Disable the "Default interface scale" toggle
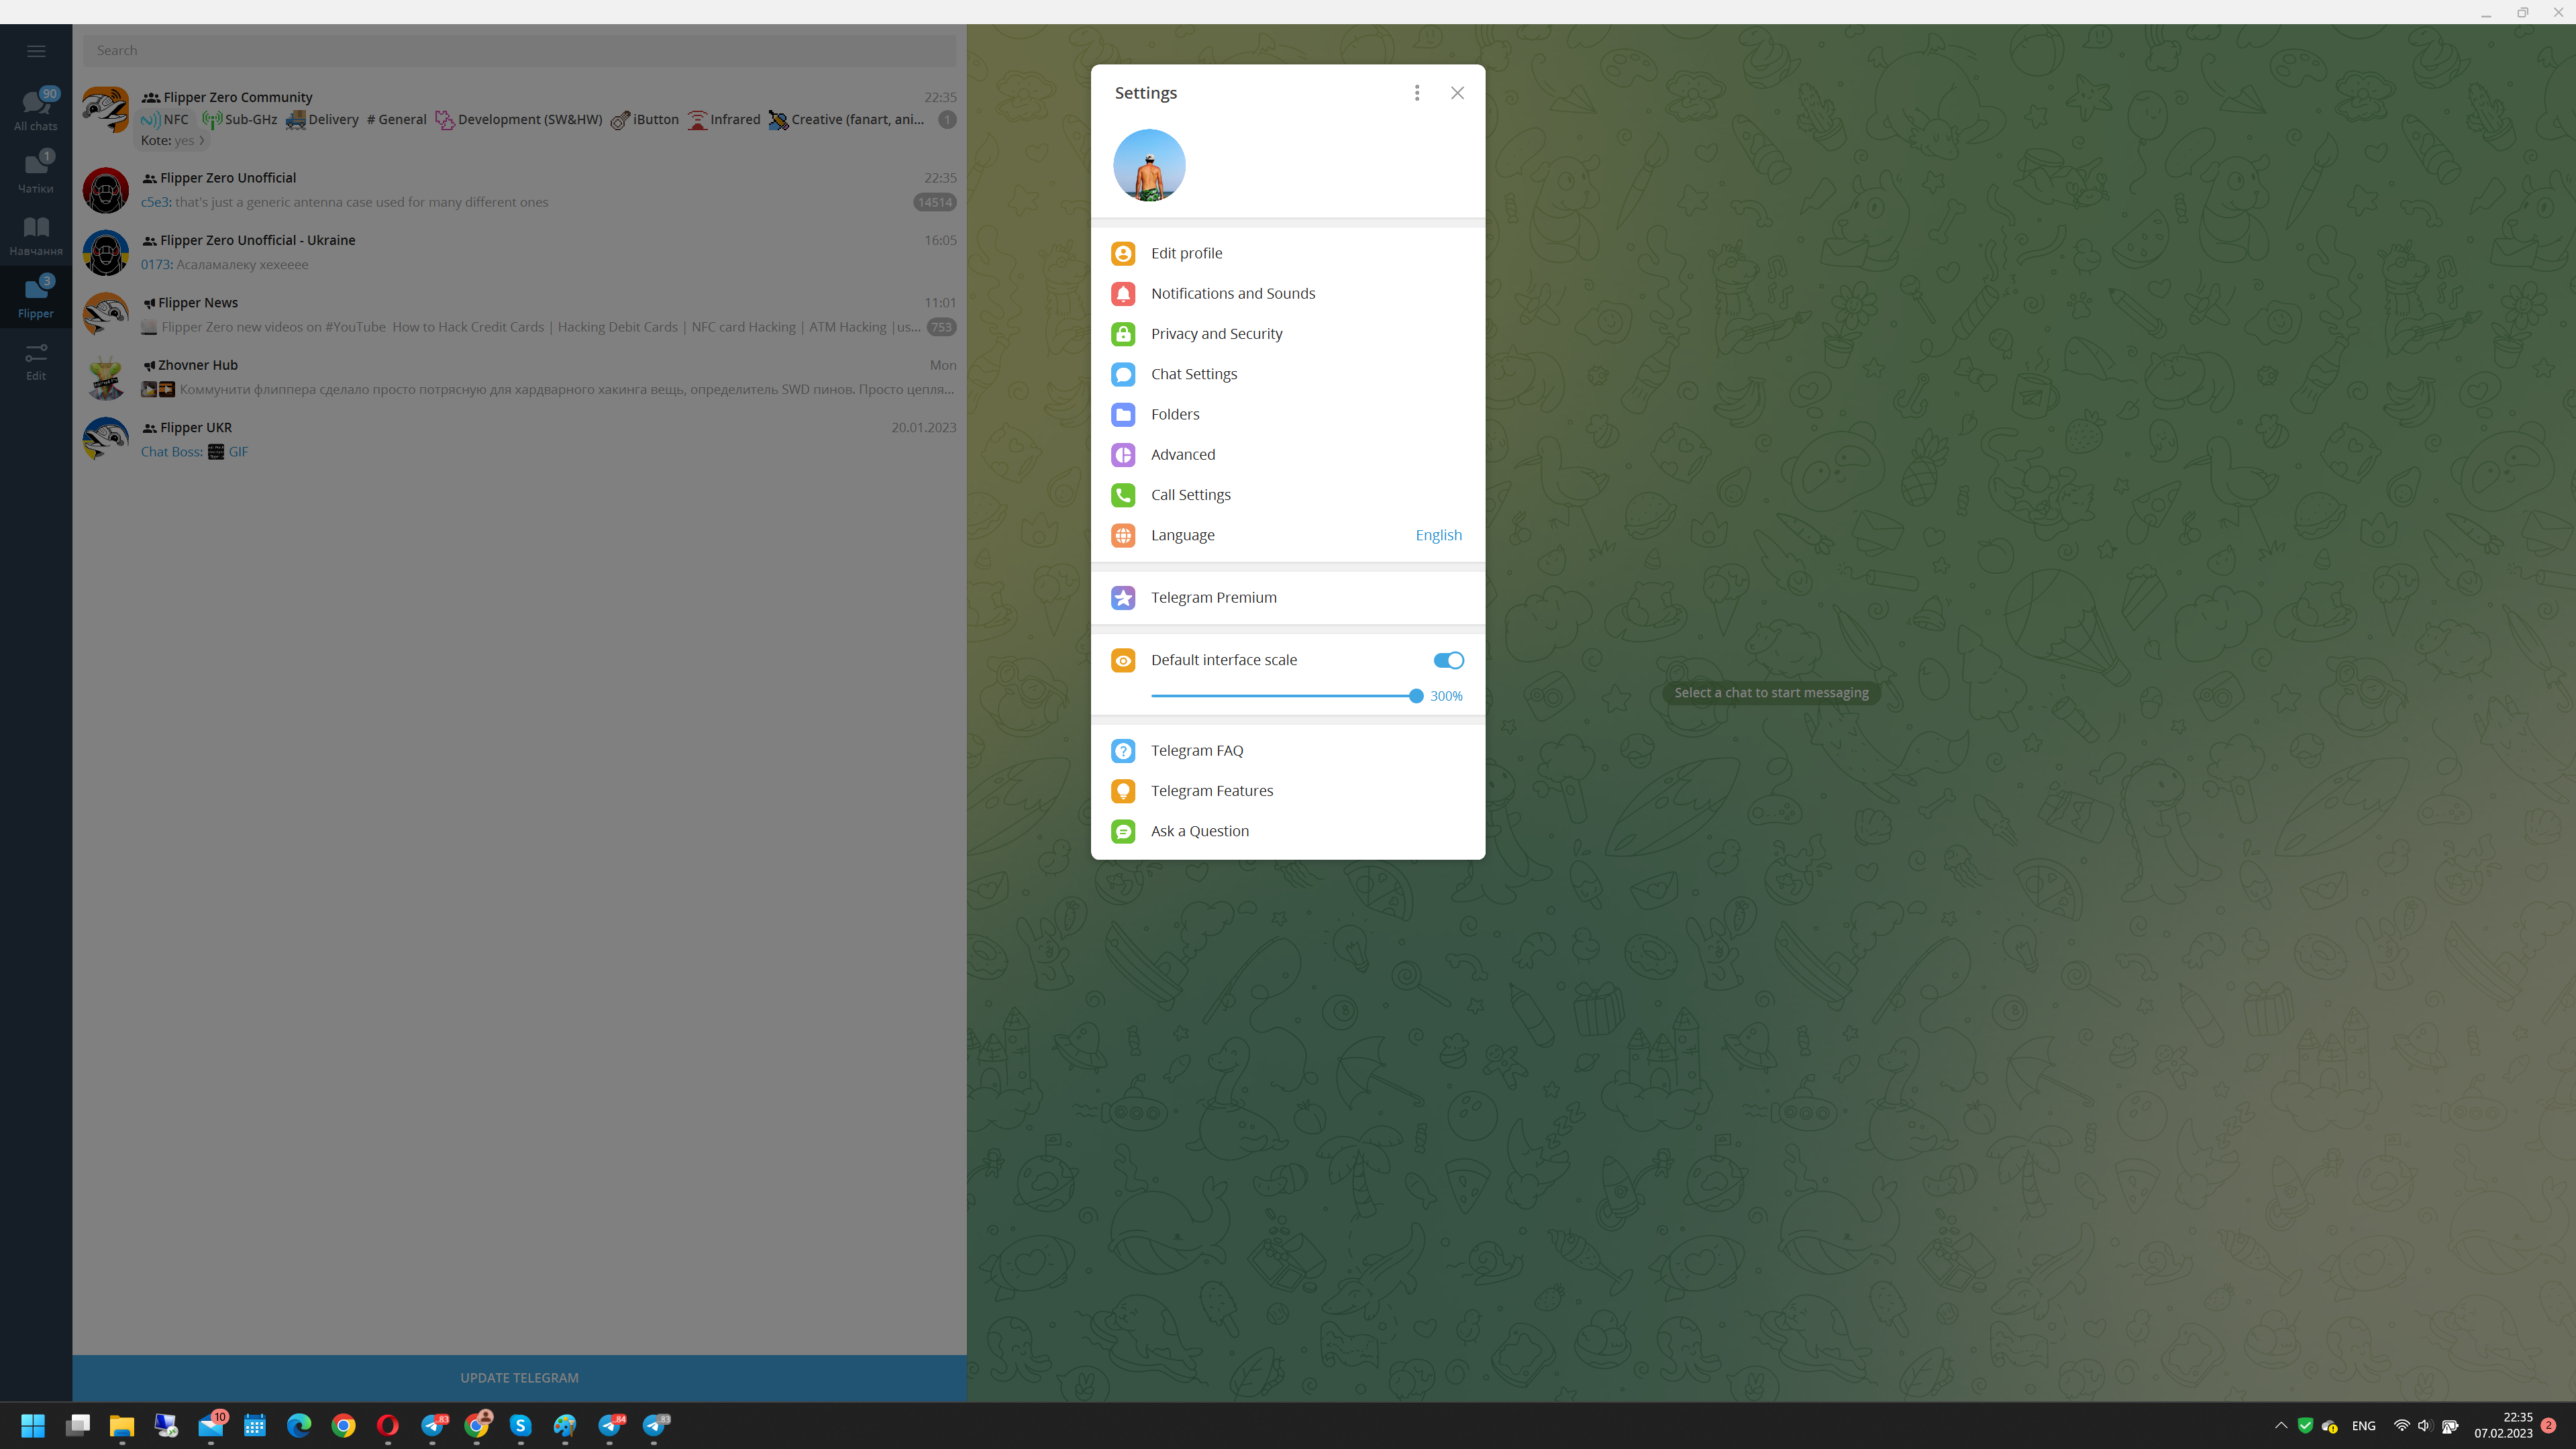 coord(1448,659)
